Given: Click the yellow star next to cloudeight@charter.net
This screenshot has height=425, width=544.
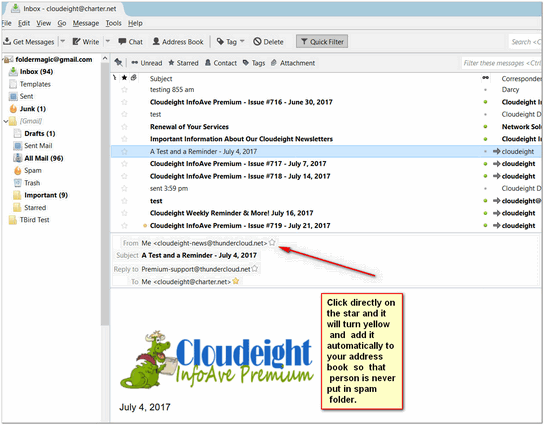Looking at the screenshot, I should [236, 281].
